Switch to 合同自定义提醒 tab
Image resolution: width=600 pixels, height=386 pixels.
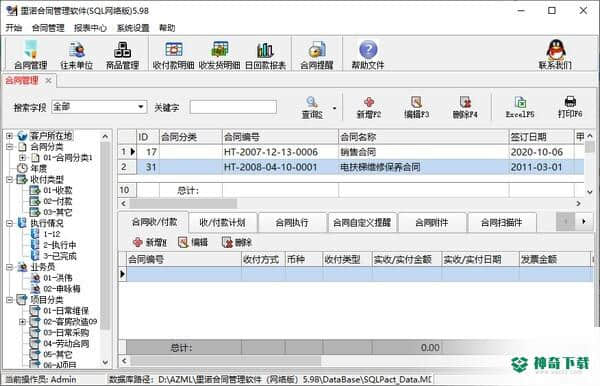362,223
